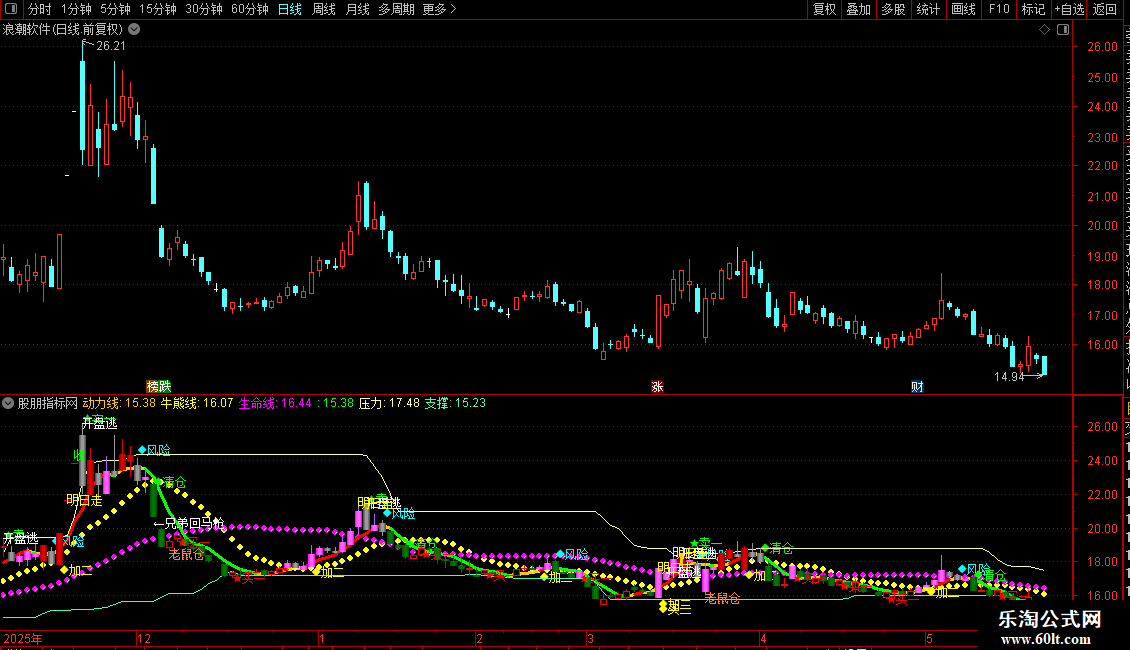Screen dimensions: 1130x650
Task: Click the 返回 back button
Action: [1105, 9]
